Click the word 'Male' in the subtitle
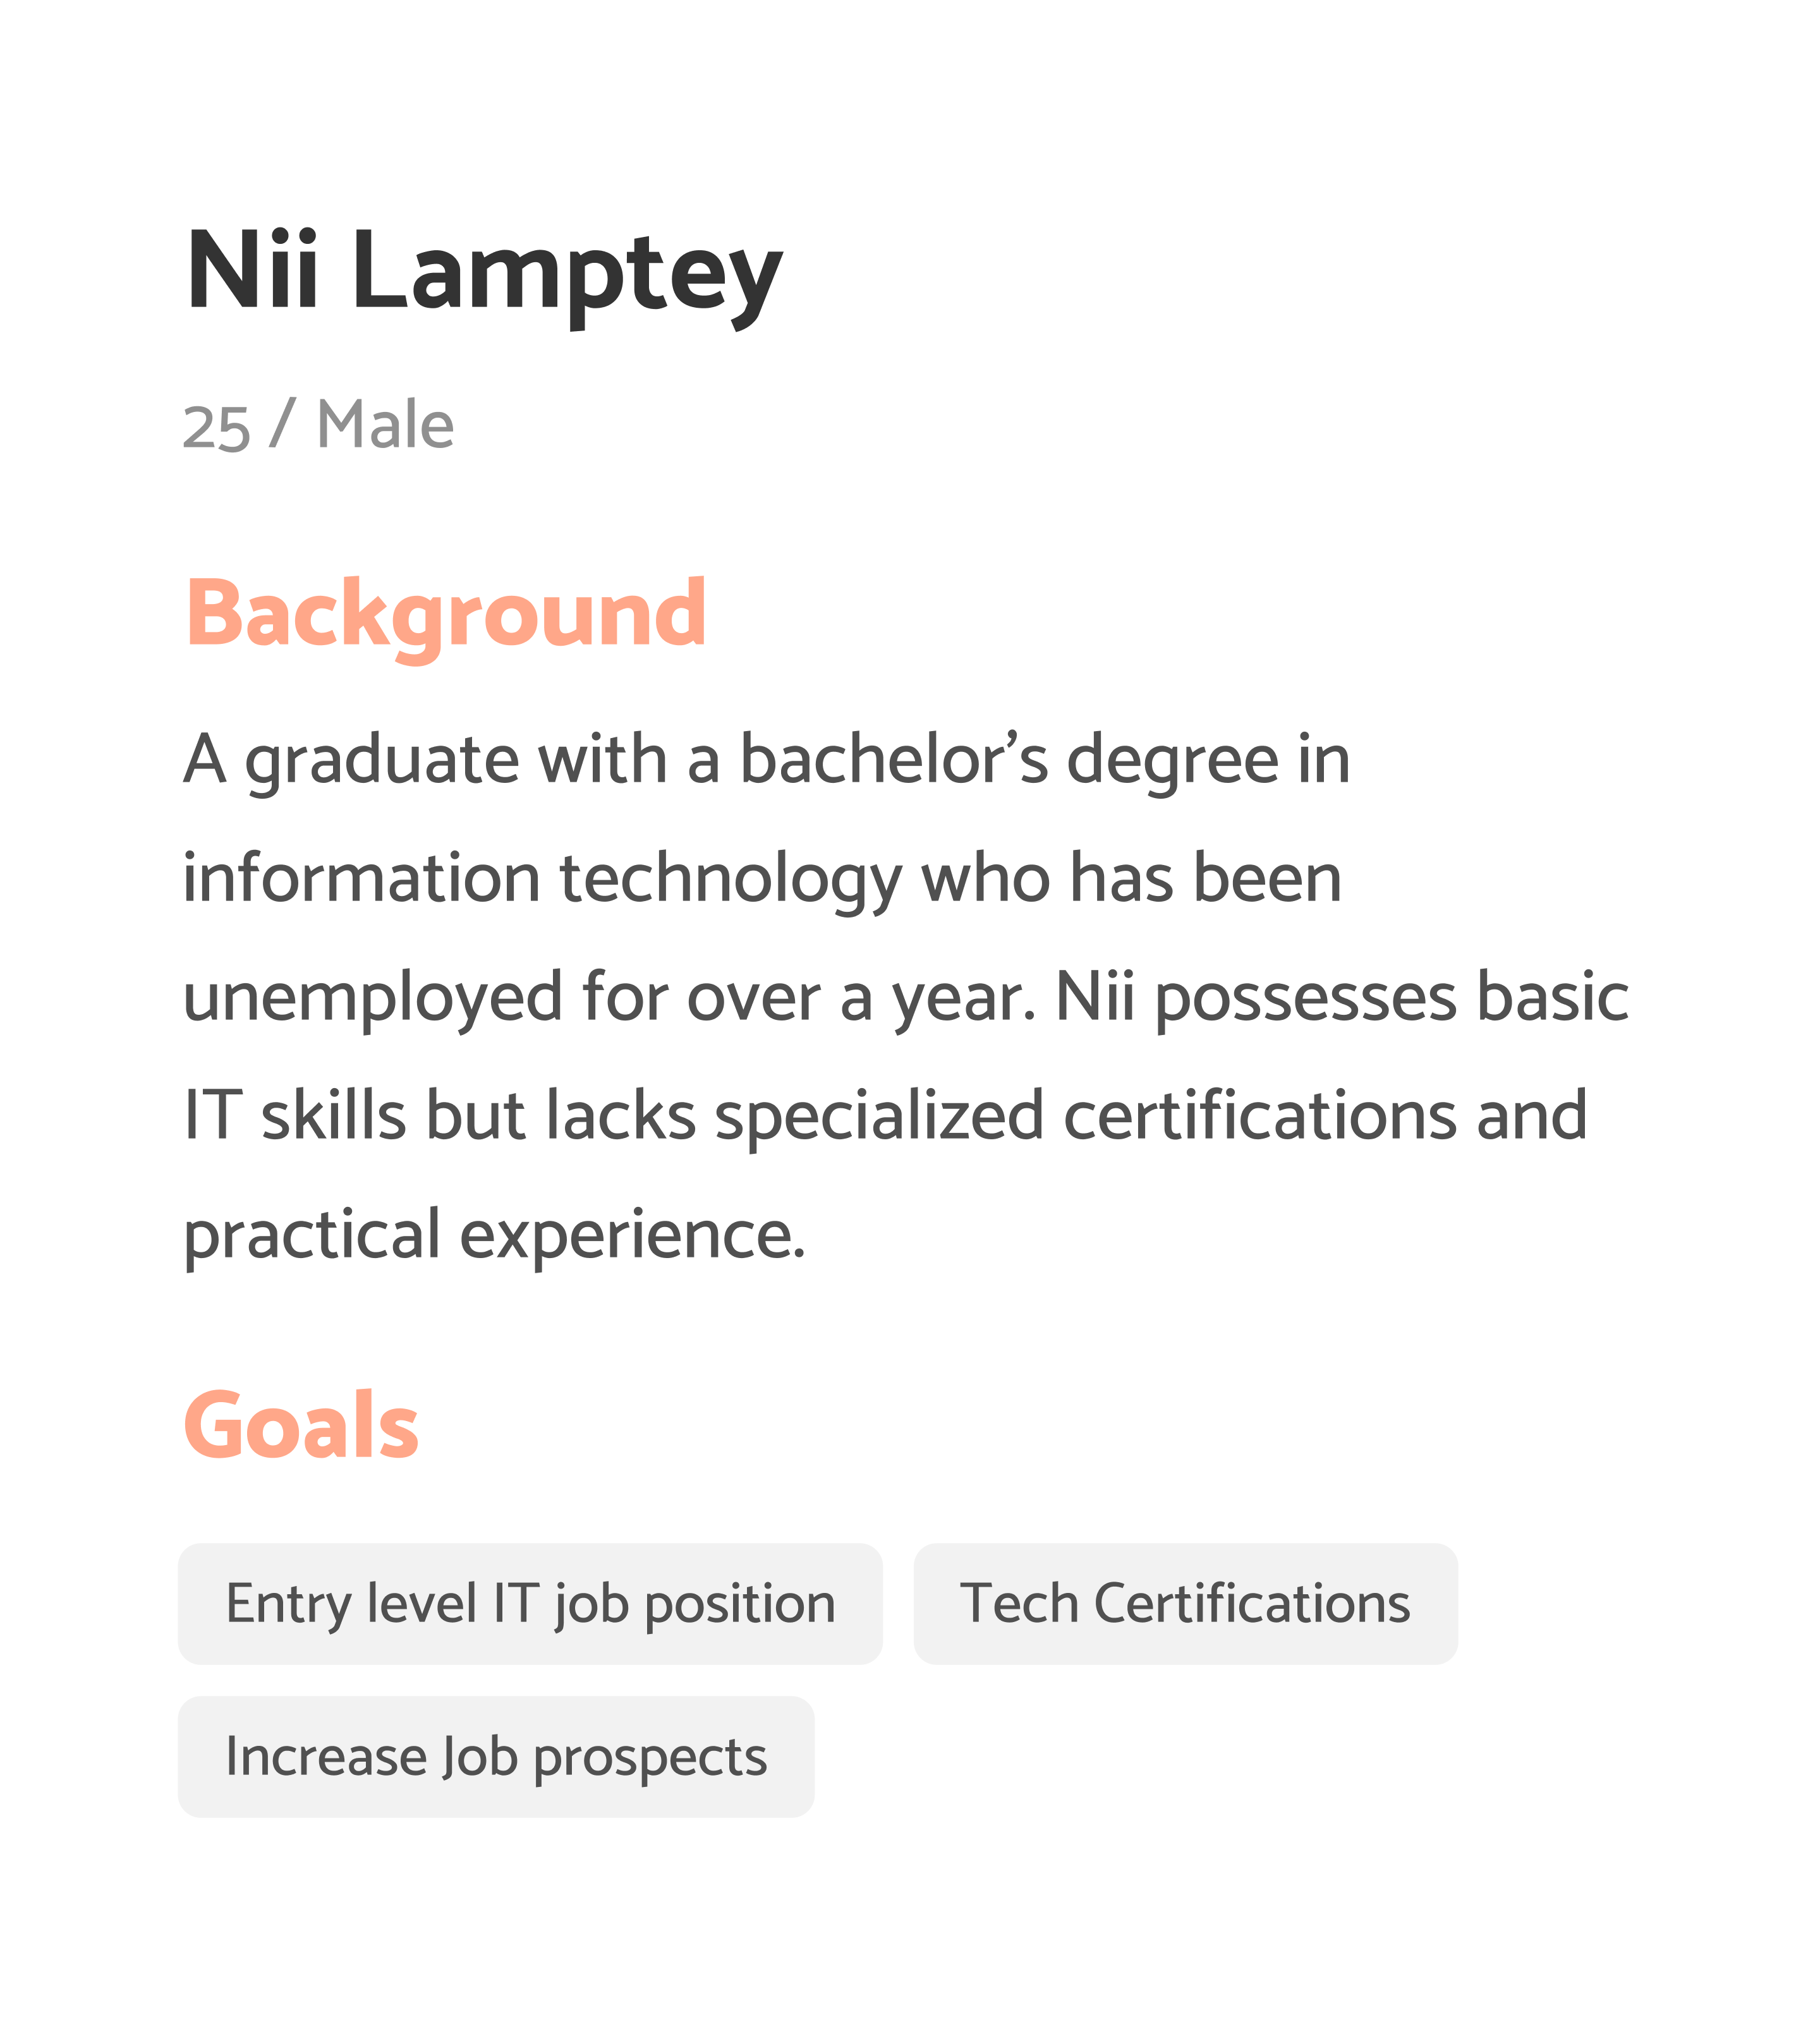The height and width of the screenshot is (2022, 1820). [385, 425]
